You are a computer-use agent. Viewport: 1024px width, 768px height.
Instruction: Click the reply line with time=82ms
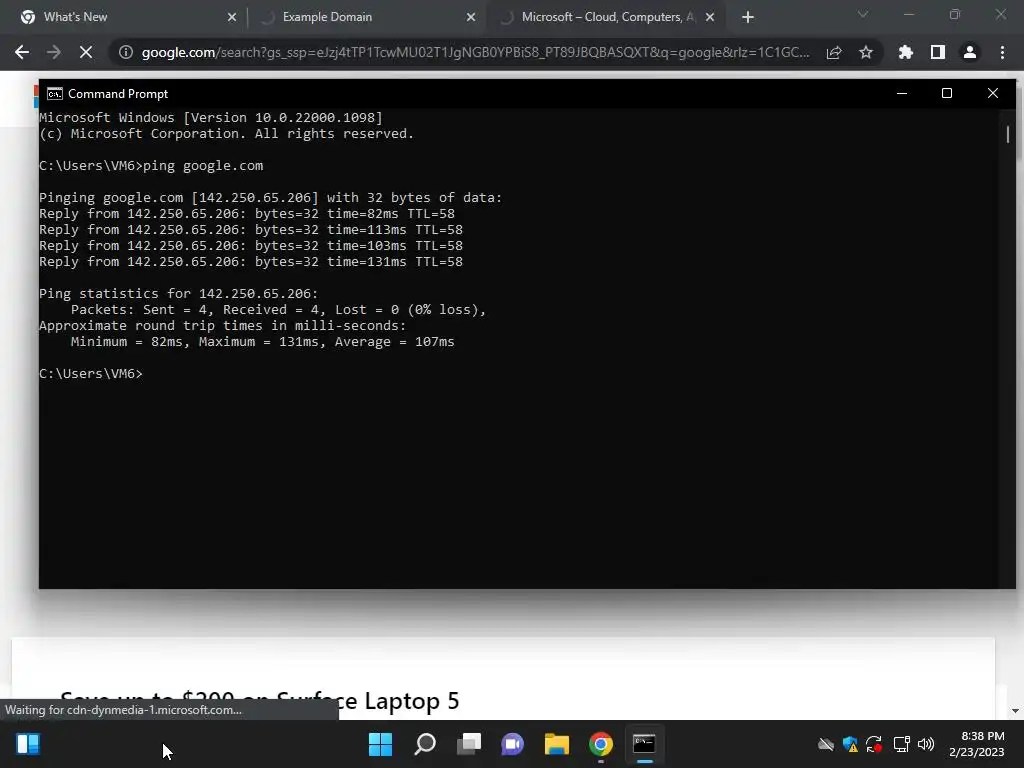tap(247, 214)
